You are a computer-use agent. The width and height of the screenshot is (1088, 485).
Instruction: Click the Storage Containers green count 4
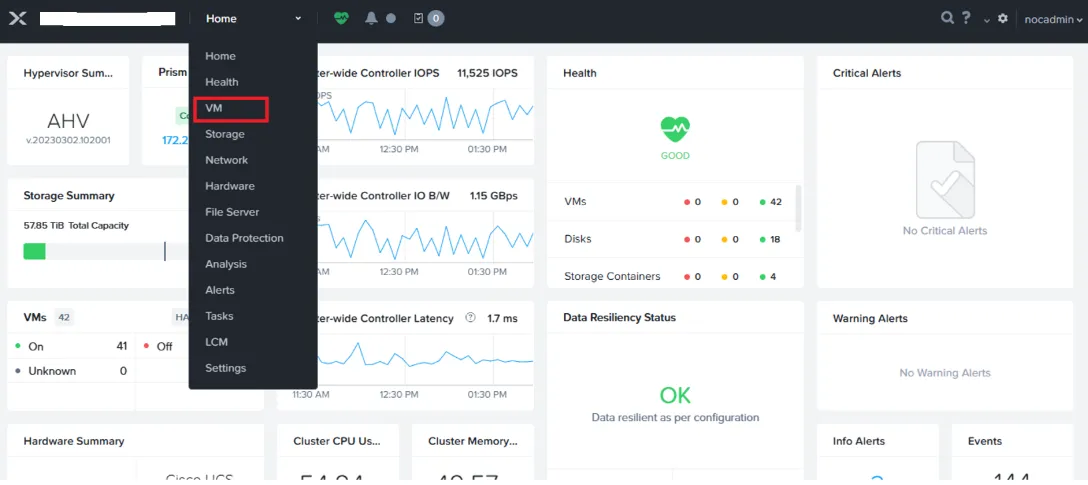tap(773, 276)
